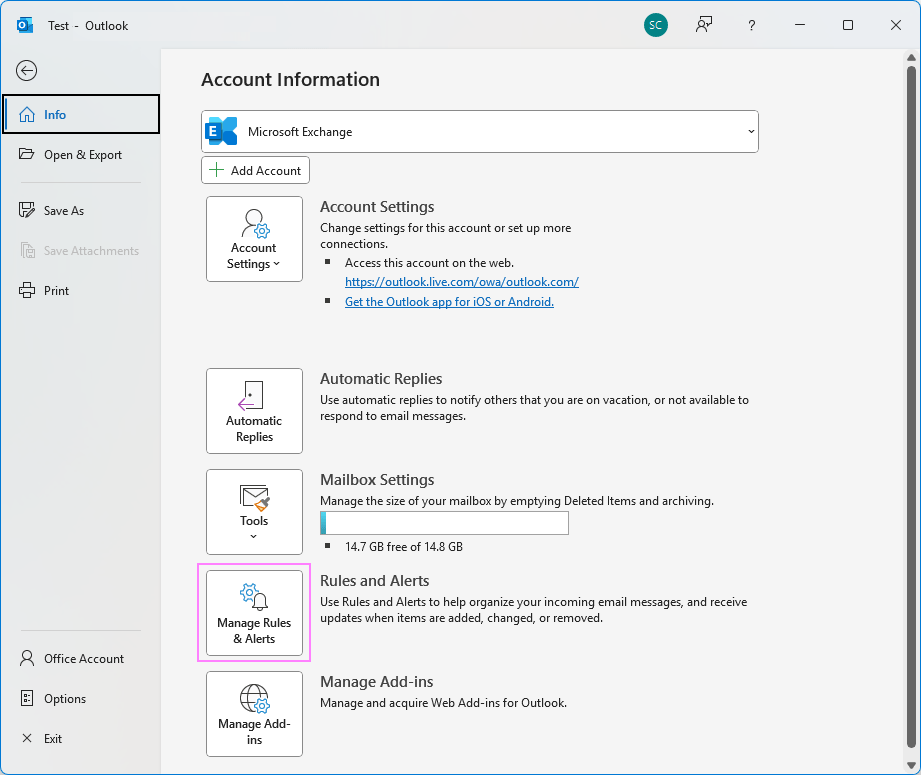Close the Outlook window
This screenshot has height=775, width=921.
tap(896, 25)
